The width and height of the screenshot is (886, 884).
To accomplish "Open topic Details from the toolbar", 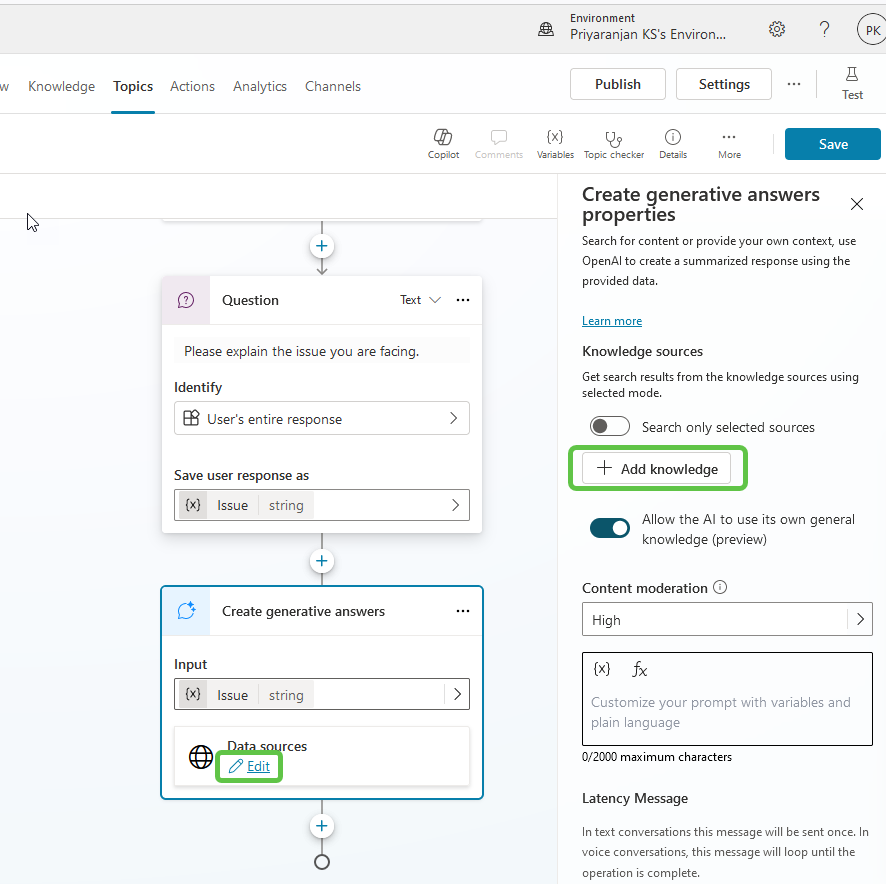I will click(x=672, y=143).
